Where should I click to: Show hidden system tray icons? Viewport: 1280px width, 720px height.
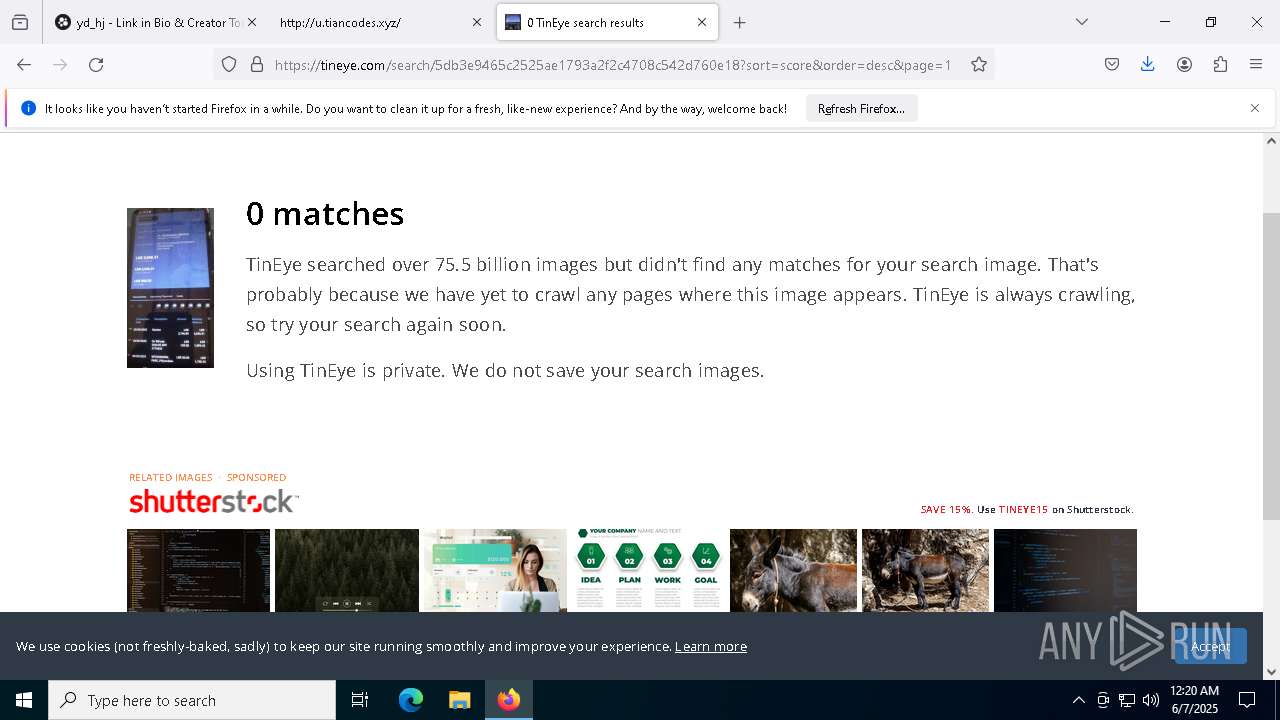click(x=1078, y=700)
